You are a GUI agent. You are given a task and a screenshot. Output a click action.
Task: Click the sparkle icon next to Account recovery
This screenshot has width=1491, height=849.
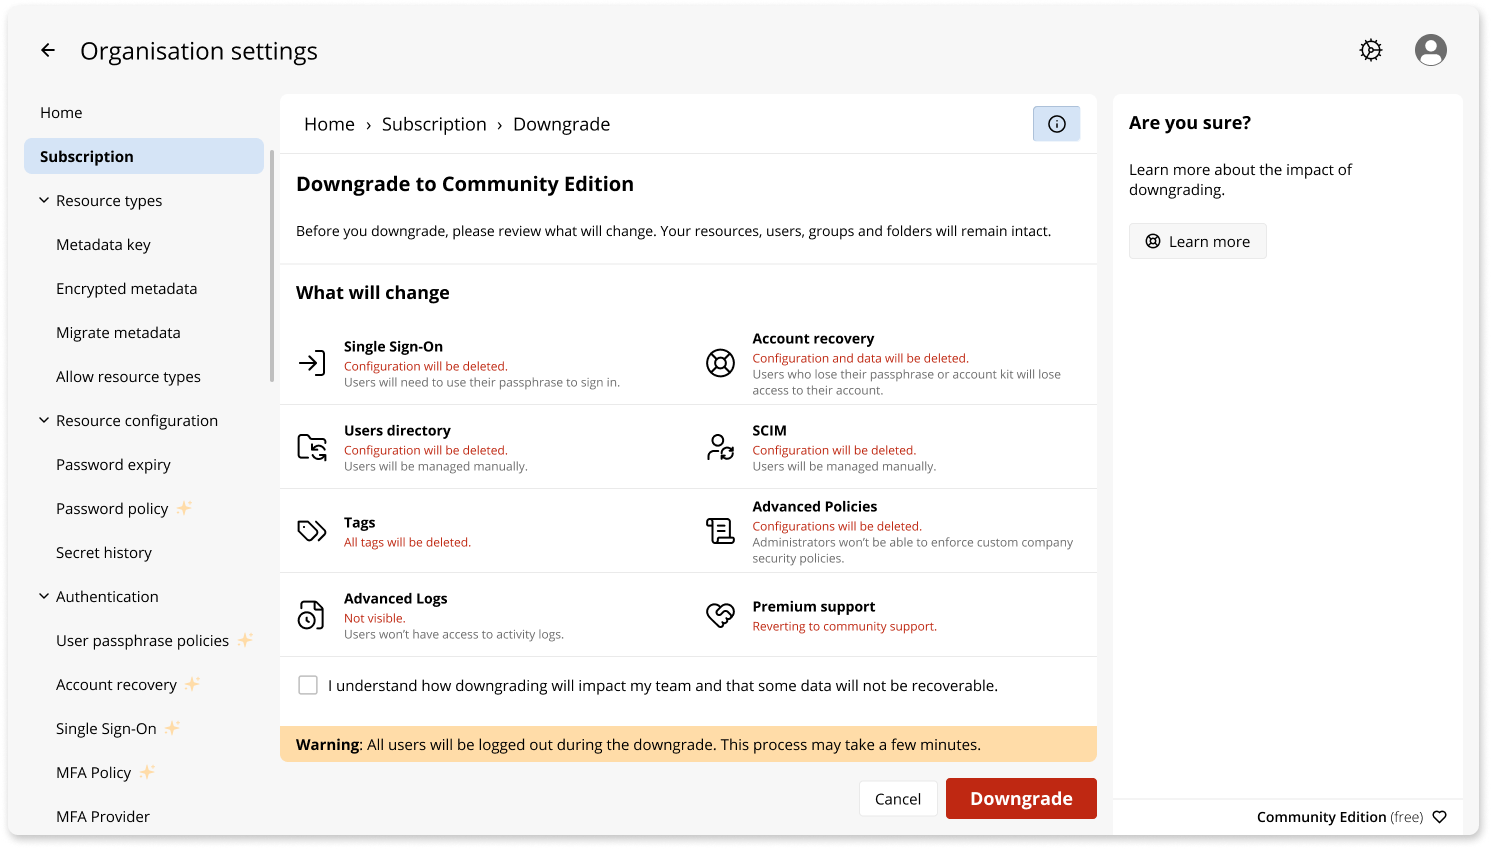click(192, 684)
